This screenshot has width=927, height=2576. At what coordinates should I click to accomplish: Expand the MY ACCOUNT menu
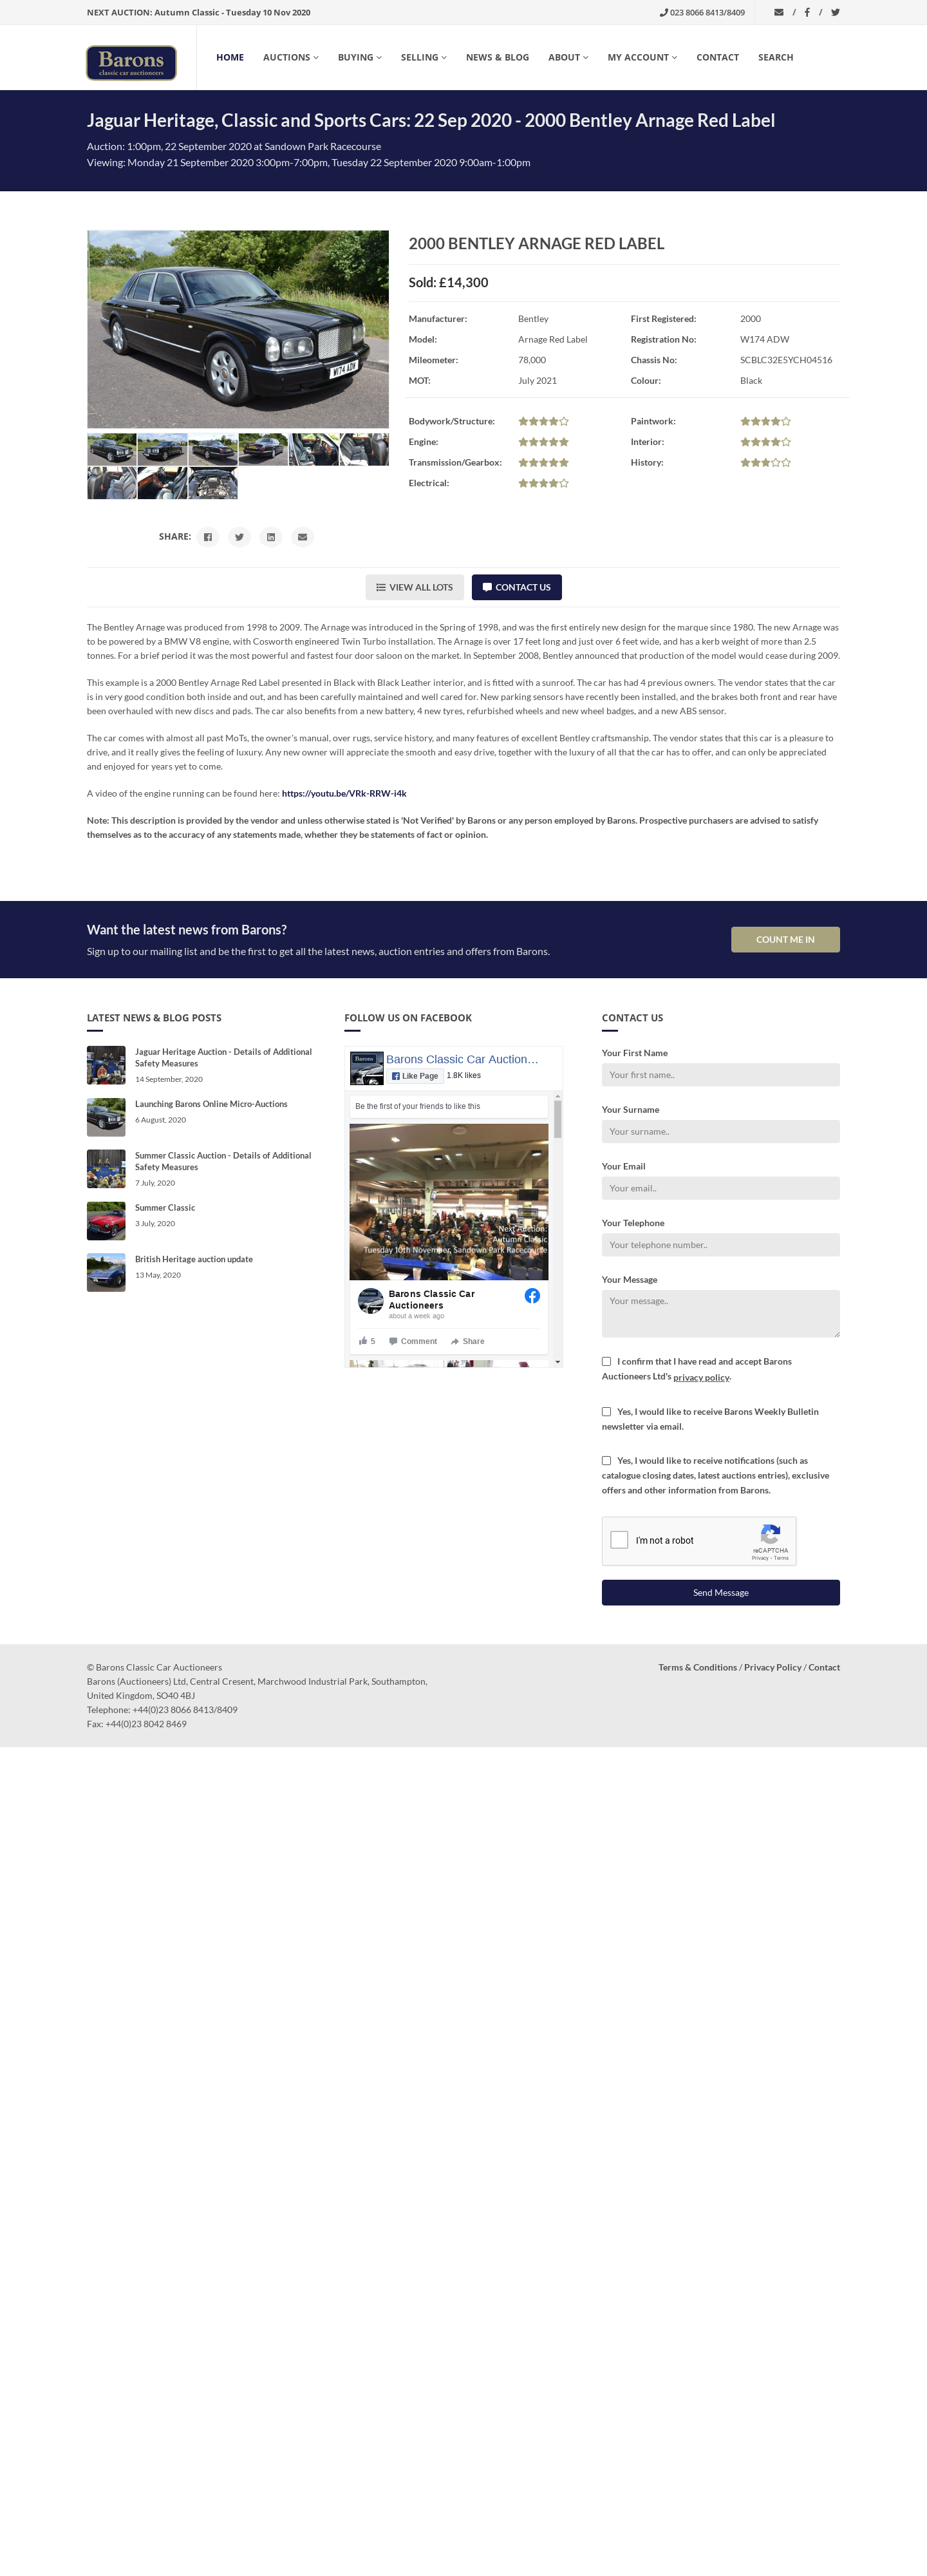pos(642,57)
